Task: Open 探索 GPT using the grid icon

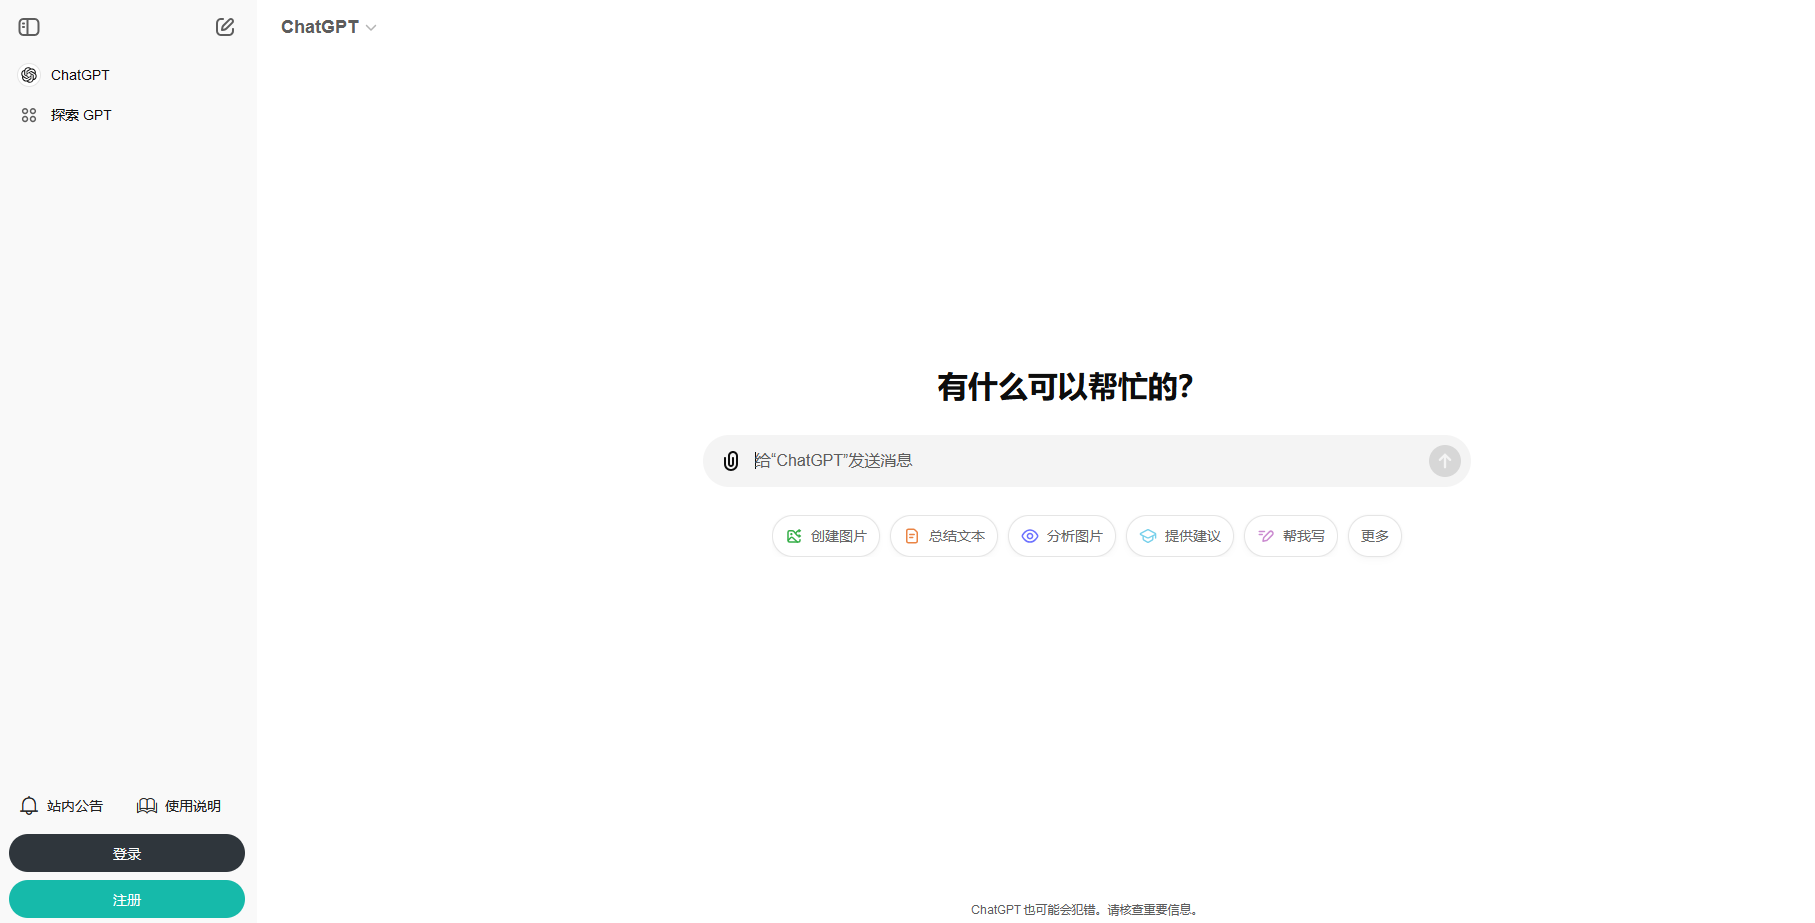Action: (28, 114)
